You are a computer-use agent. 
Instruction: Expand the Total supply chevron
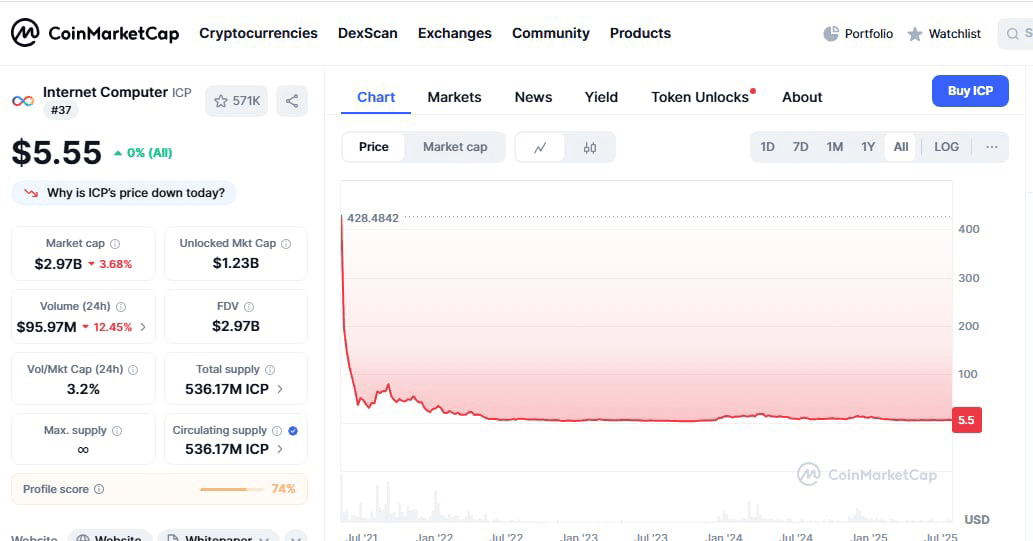point(280,389)
